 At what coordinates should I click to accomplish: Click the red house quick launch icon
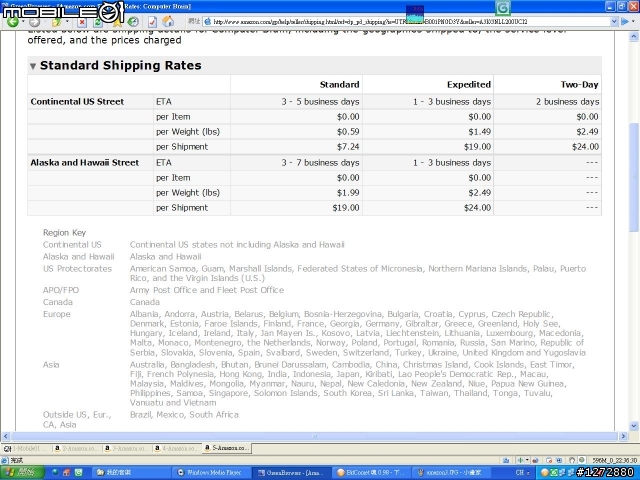[67, 473]
